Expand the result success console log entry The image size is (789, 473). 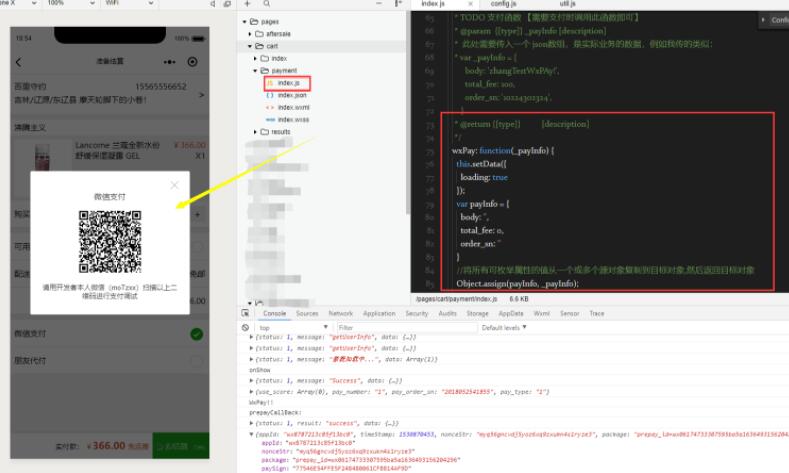[x=251, y=423]
